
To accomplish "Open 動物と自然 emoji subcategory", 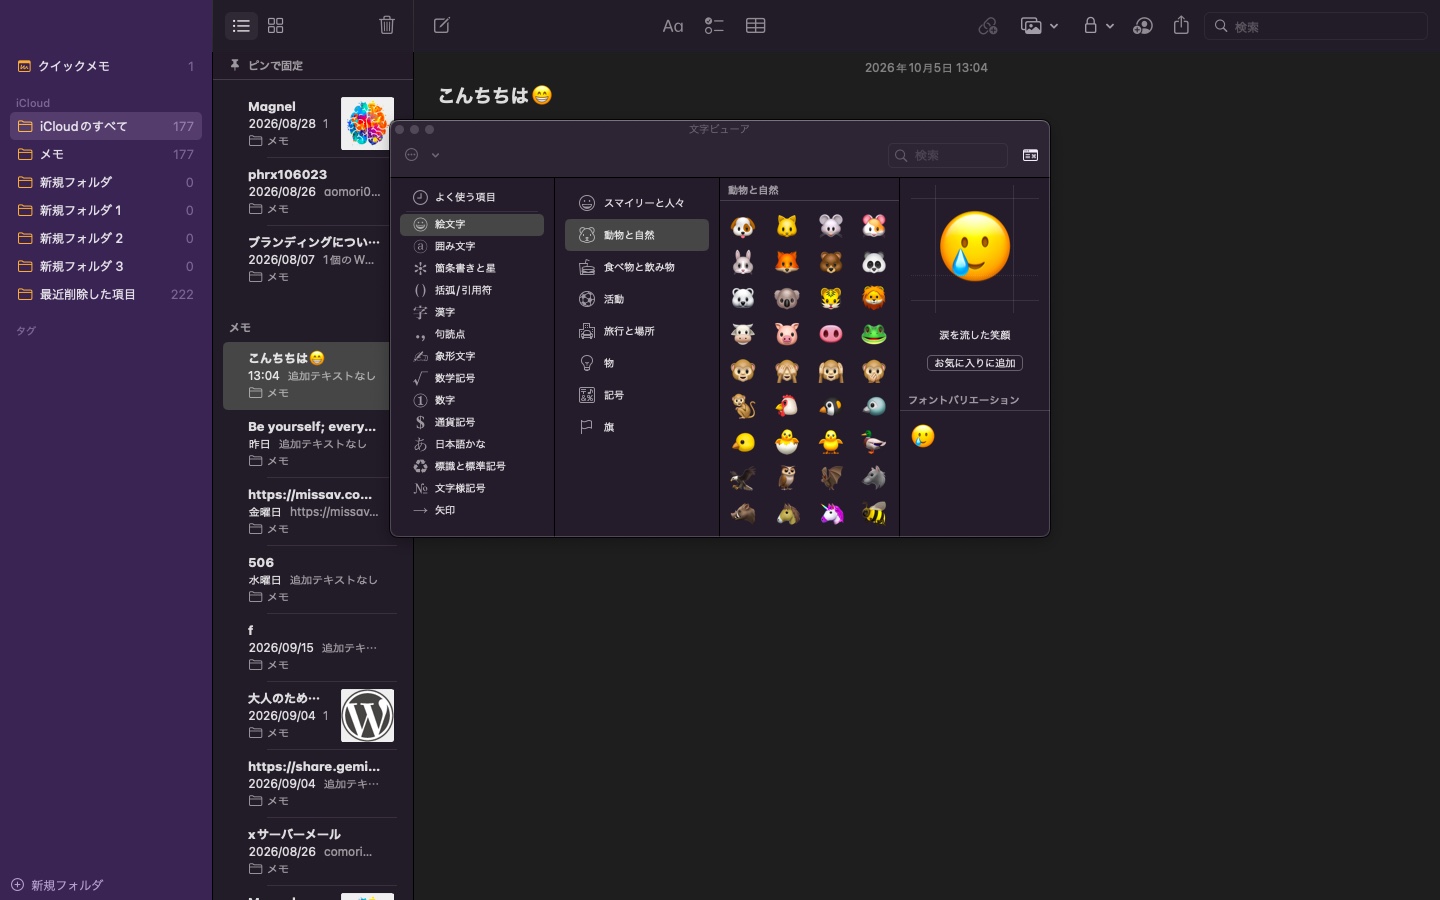I will click(x=637, y=235).
